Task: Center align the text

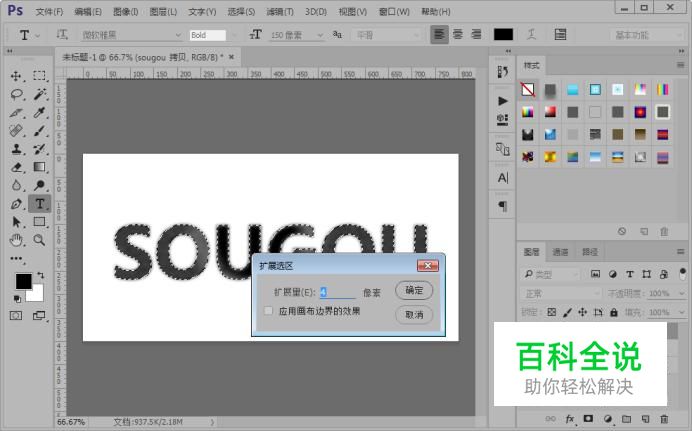Action: pyautogui.click(x=458, y=34)
